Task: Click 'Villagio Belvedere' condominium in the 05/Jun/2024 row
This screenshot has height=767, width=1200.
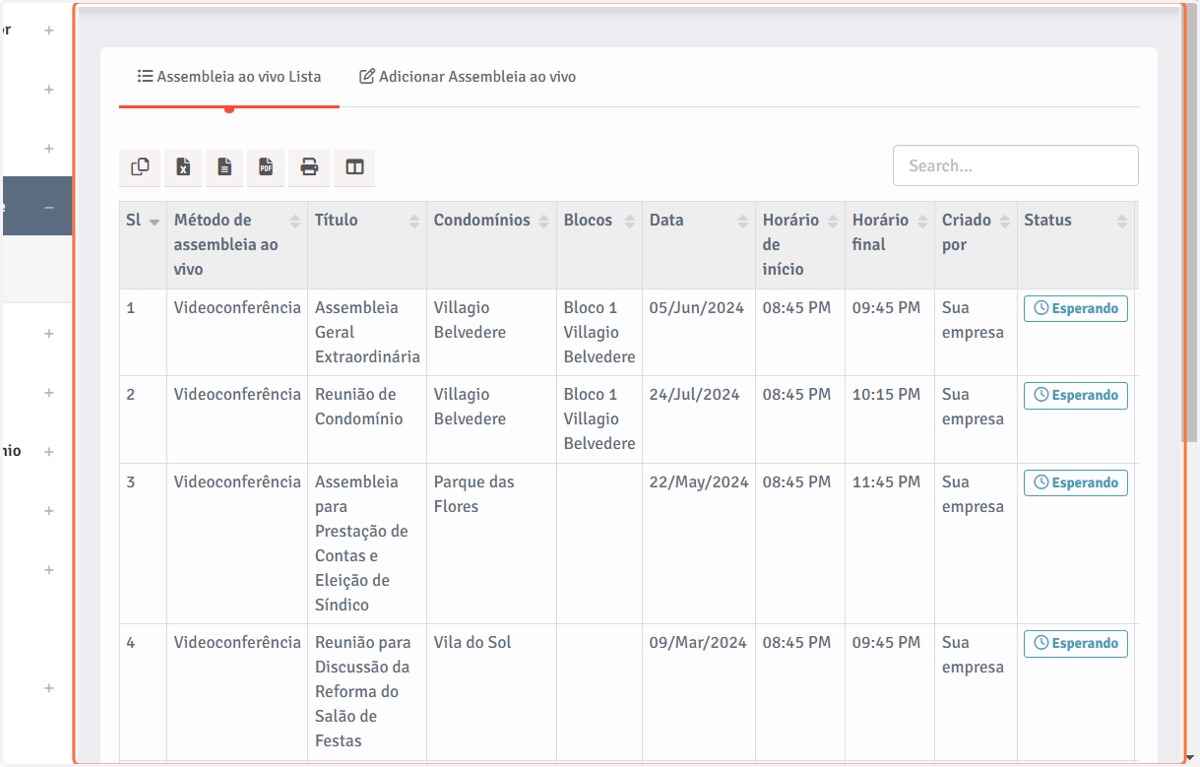Action: coord(470,320)
